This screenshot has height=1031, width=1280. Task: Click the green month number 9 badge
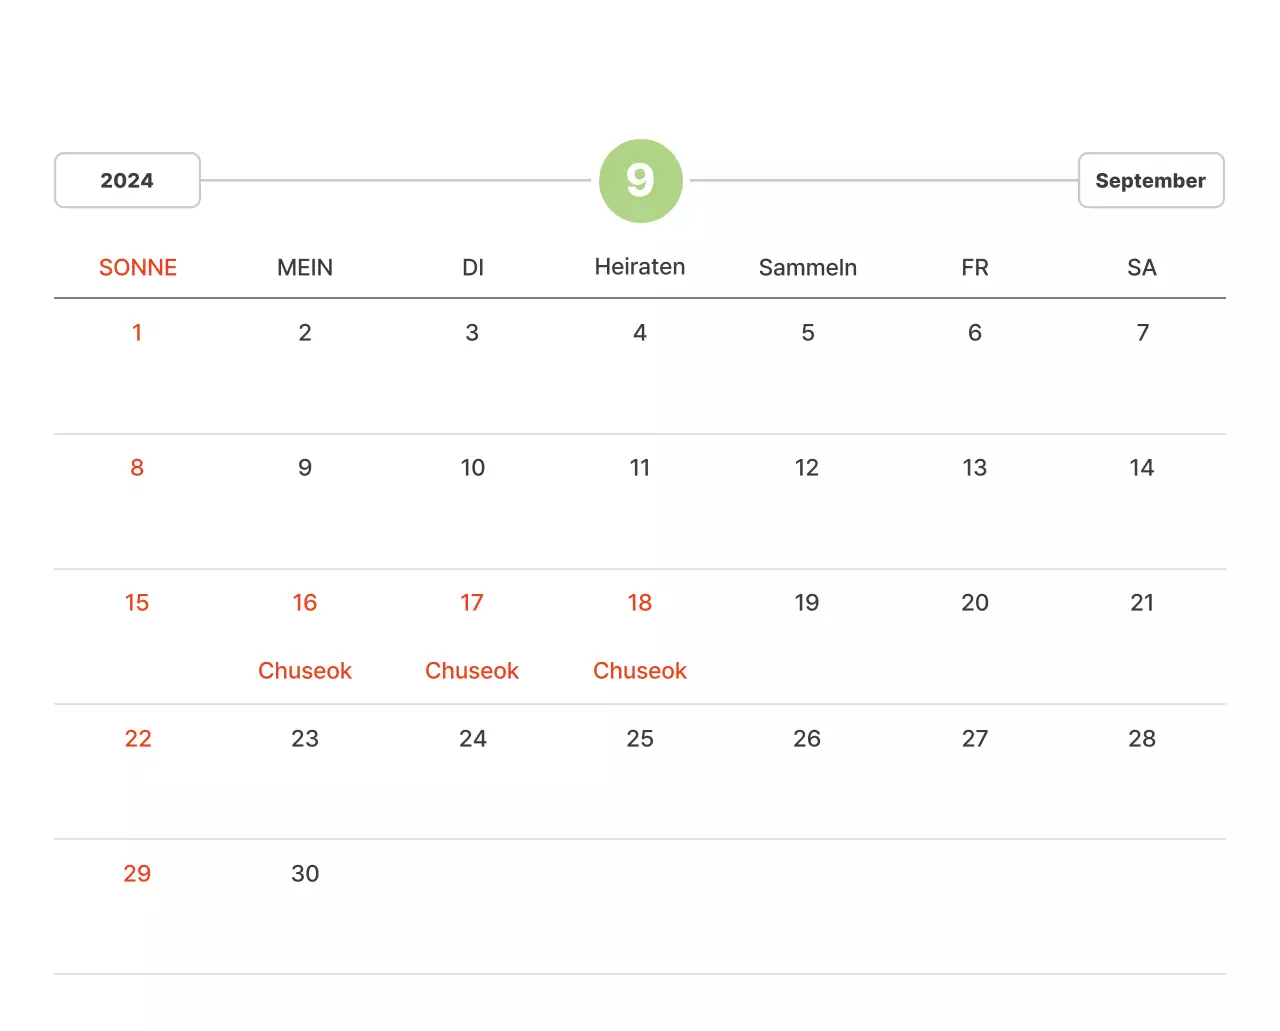pyautogui.click(x=640, y=181)
